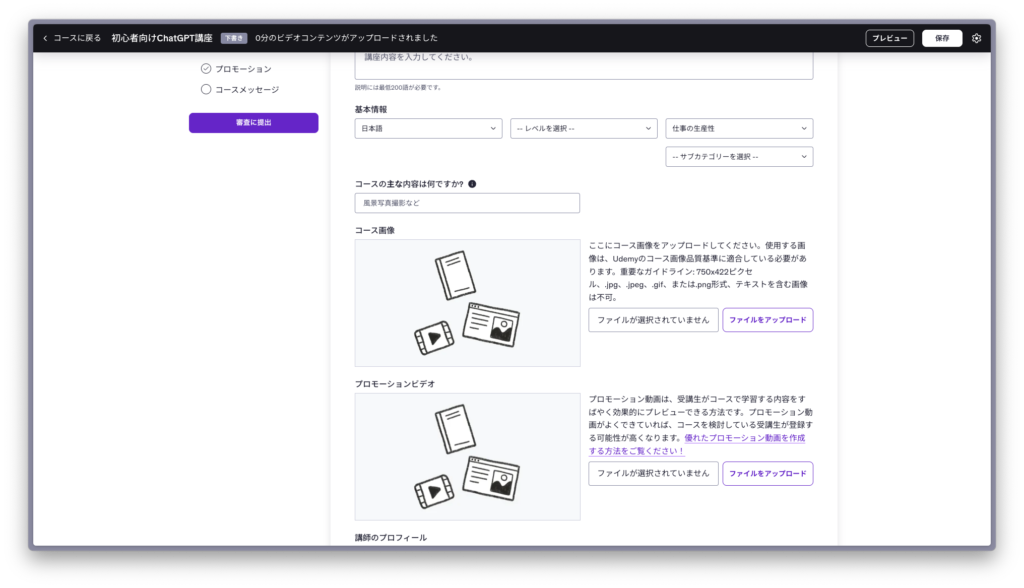Viewport: 1024px width, 588px height.
Task: Click ファイルをアップロード for the promotion video
Action: pyautogui.click(x=767, y=473)
